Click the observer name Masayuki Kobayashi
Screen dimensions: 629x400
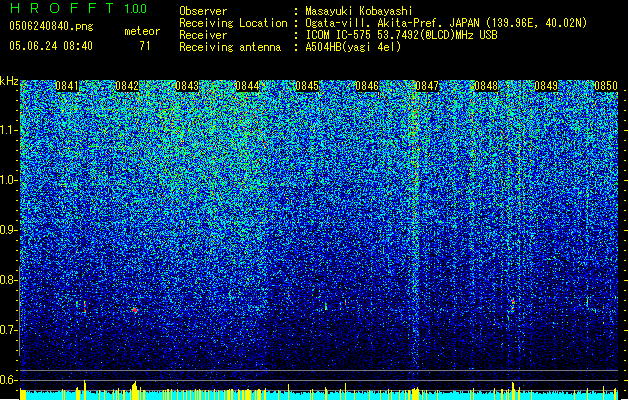359,11
